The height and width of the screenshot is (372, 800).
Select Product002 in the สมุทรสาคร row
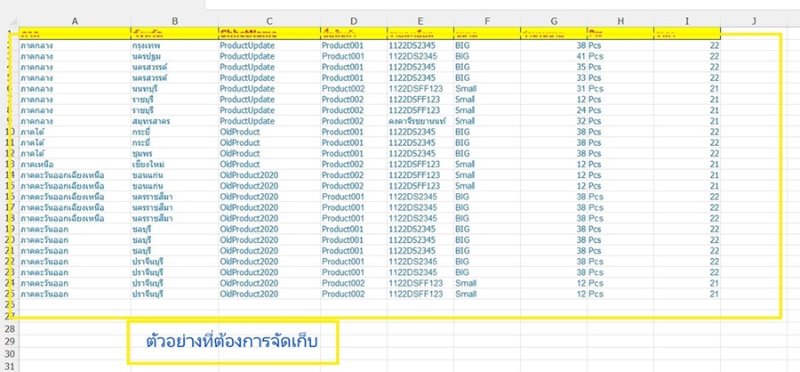[x=354, y=121]
